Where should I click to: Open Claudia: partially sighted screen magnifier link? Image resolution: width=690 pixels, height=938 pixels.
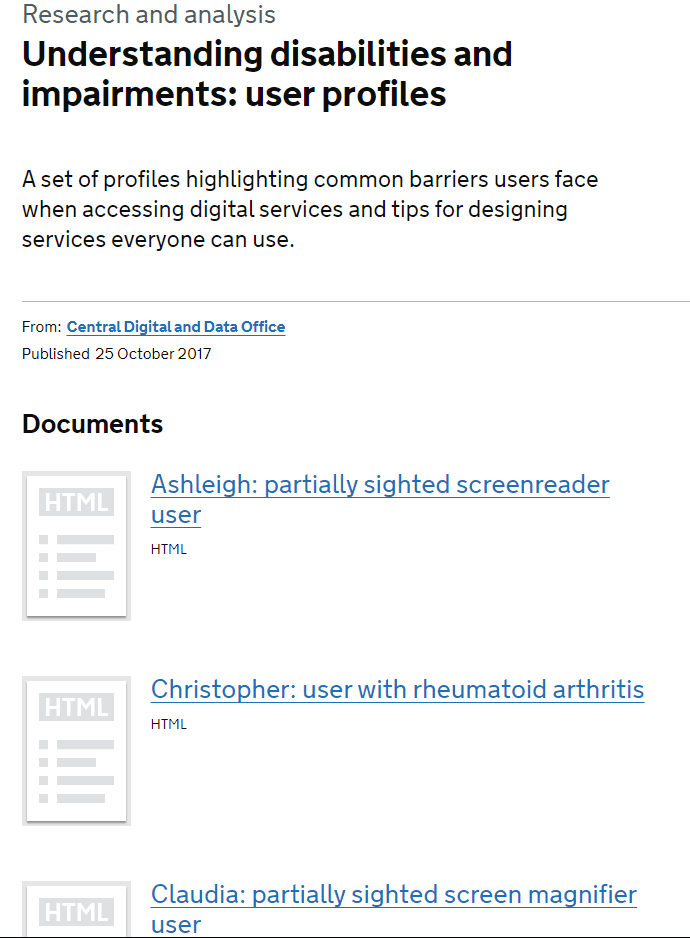[393, 895]
